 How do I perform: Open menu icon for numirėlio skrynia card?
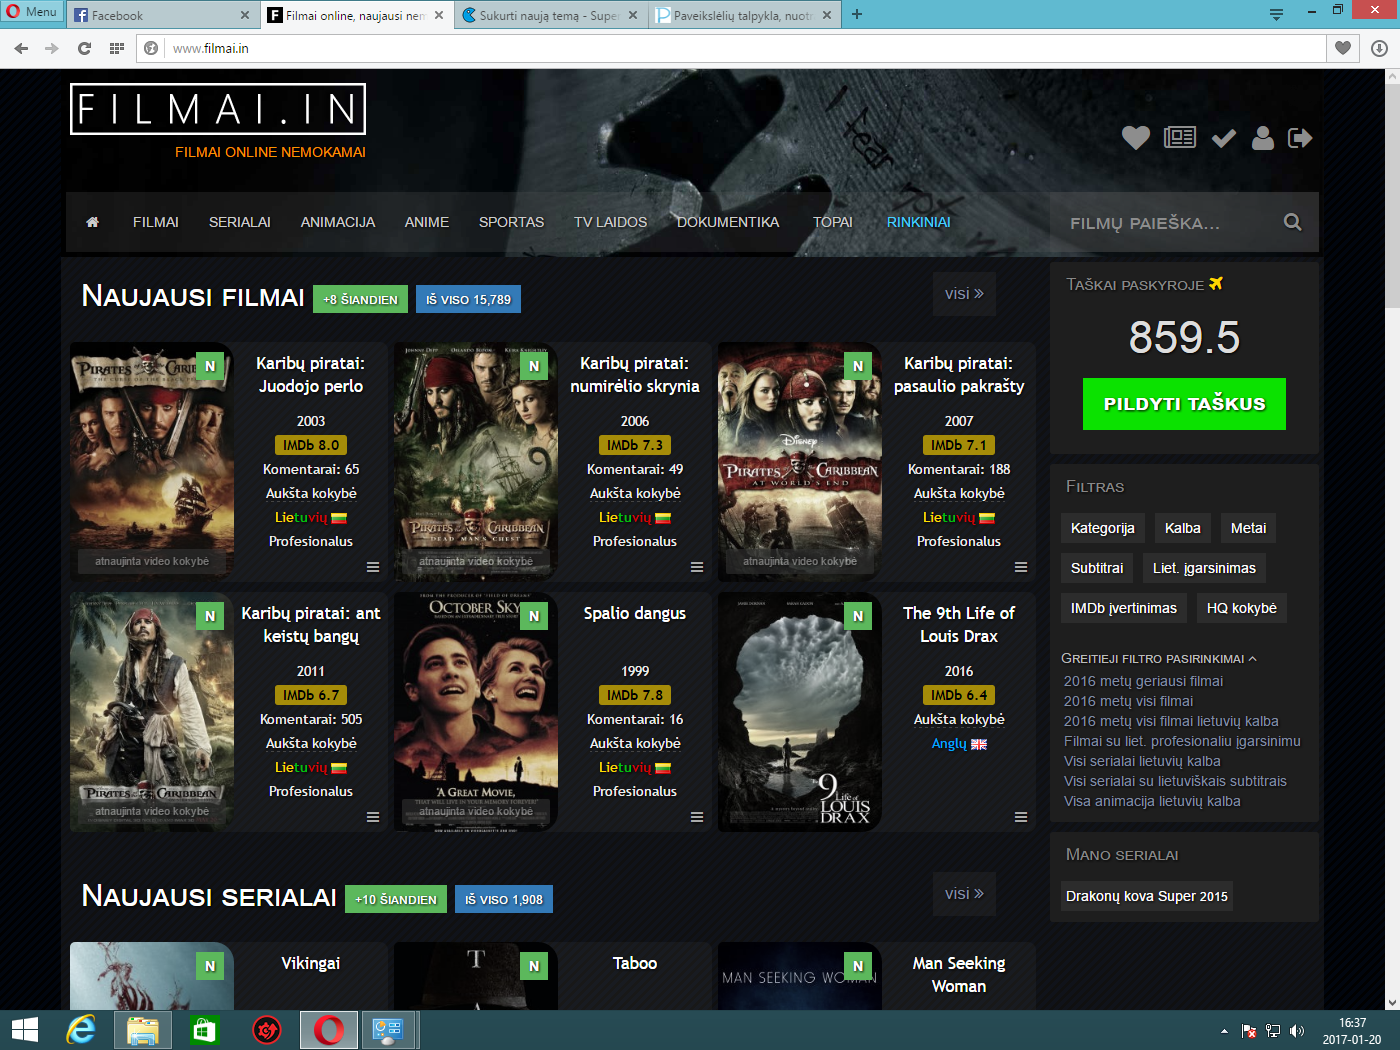(x=697, y=567)
